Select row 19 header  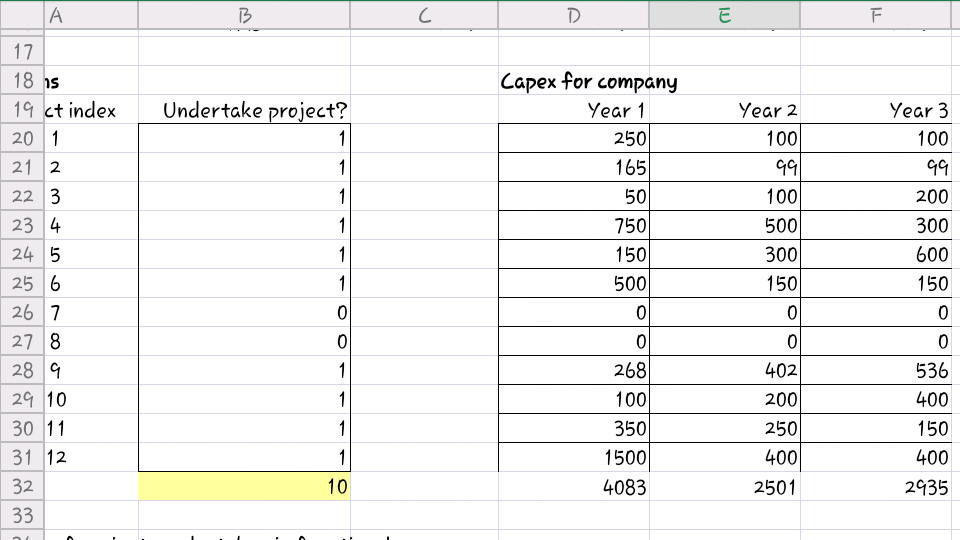22,110
